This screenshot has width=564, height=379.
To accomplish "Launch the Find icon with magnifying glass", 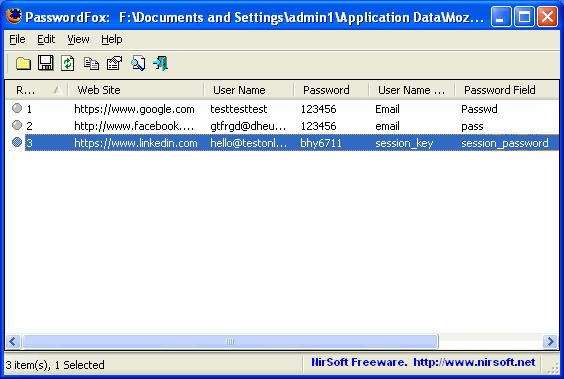I will click(x=138, y=63).
